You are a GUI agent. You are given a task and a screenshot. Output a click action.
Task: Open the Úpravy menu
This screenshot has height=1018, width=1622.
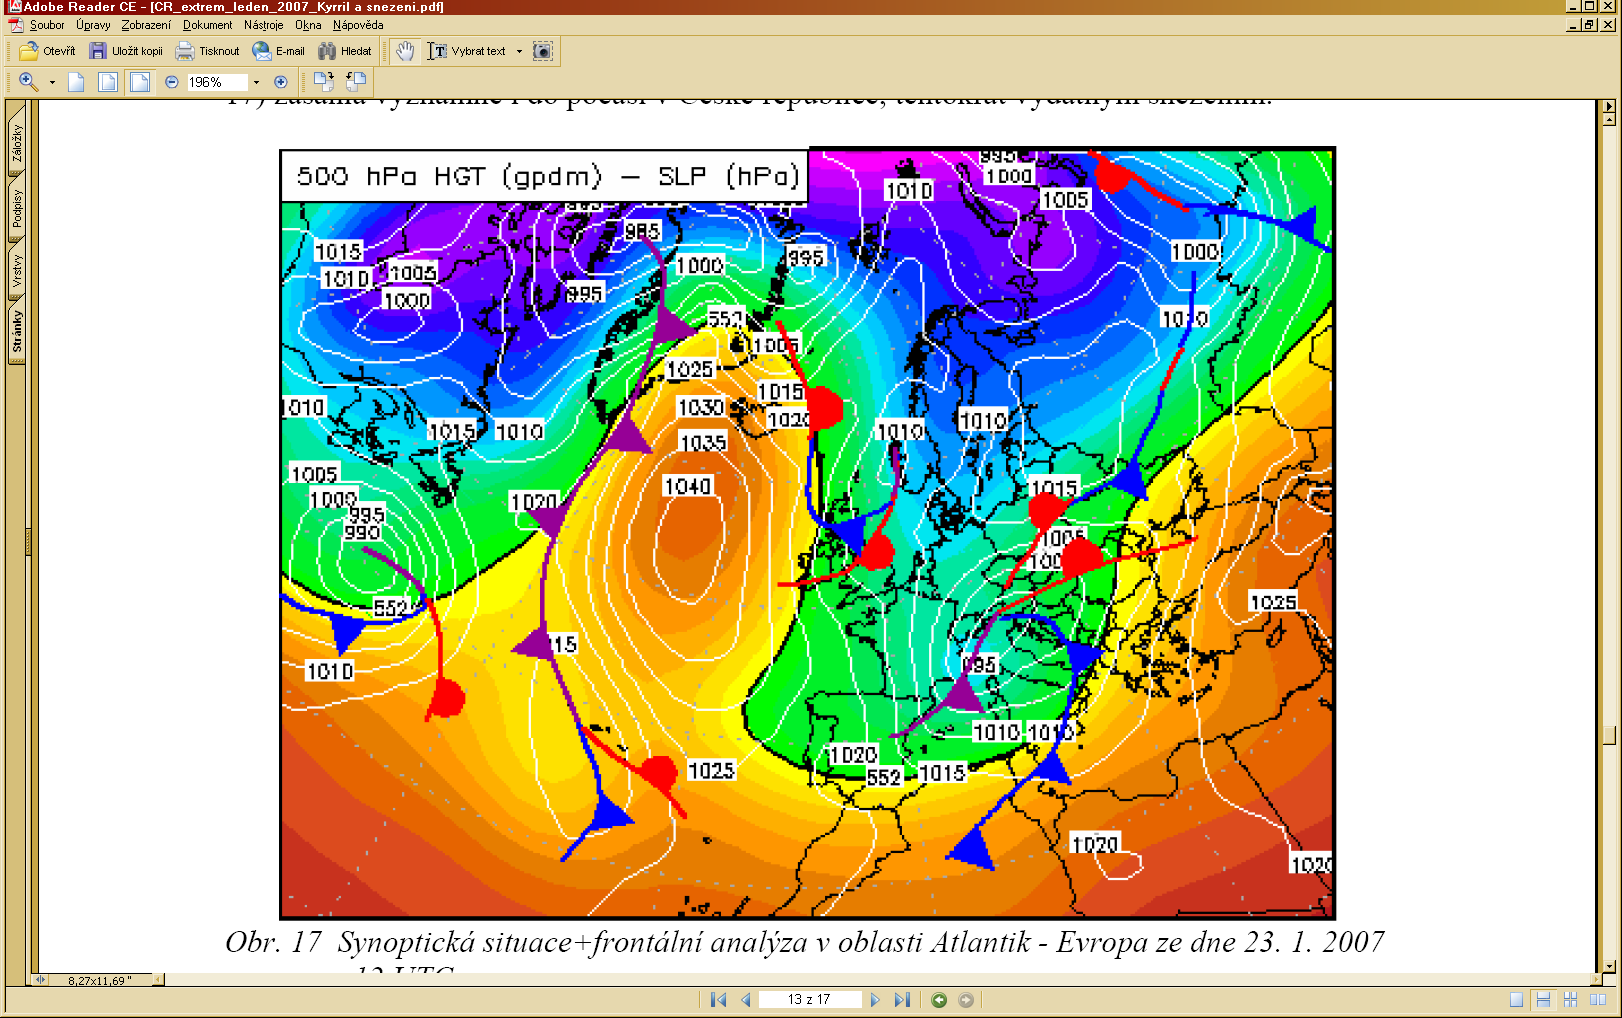(93, 25)
